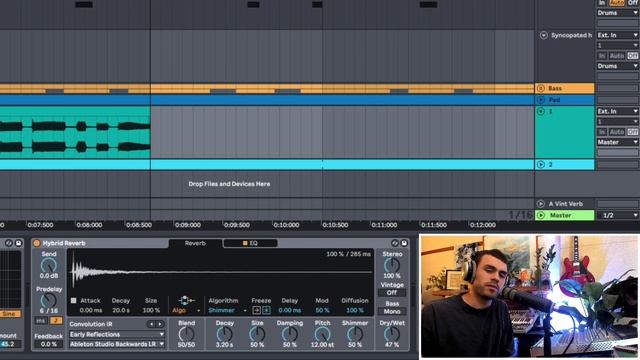Click the Drop Files and Devices Here area
This screenshot has width=640, height=360.
229,184
